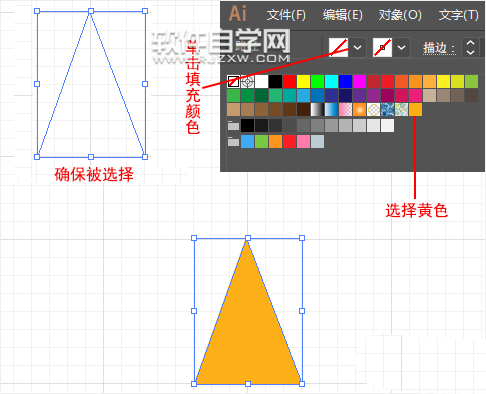Viewport: 486px width, 394px height.
Task: Pick the black swatch in grayscale group
Action: tap(247, 126)
